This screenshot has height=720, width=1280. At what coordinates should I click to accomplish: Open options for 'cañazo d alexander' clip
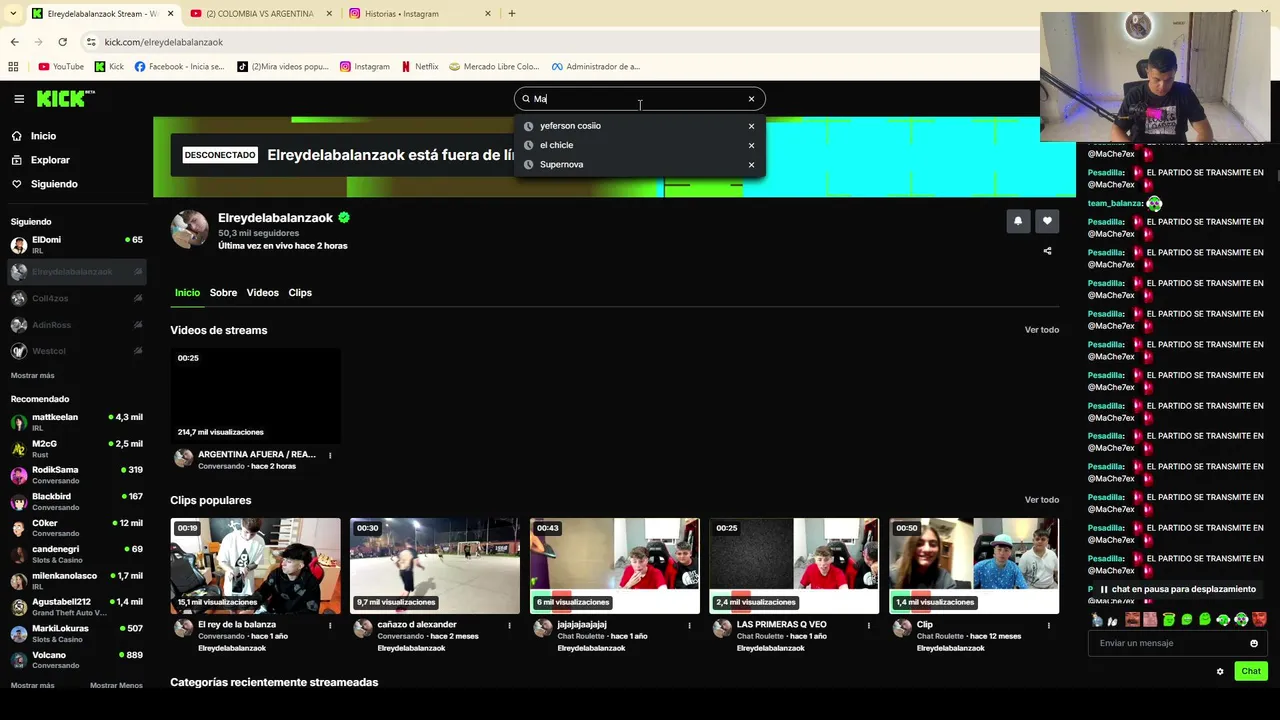click(x=509, y=626)
